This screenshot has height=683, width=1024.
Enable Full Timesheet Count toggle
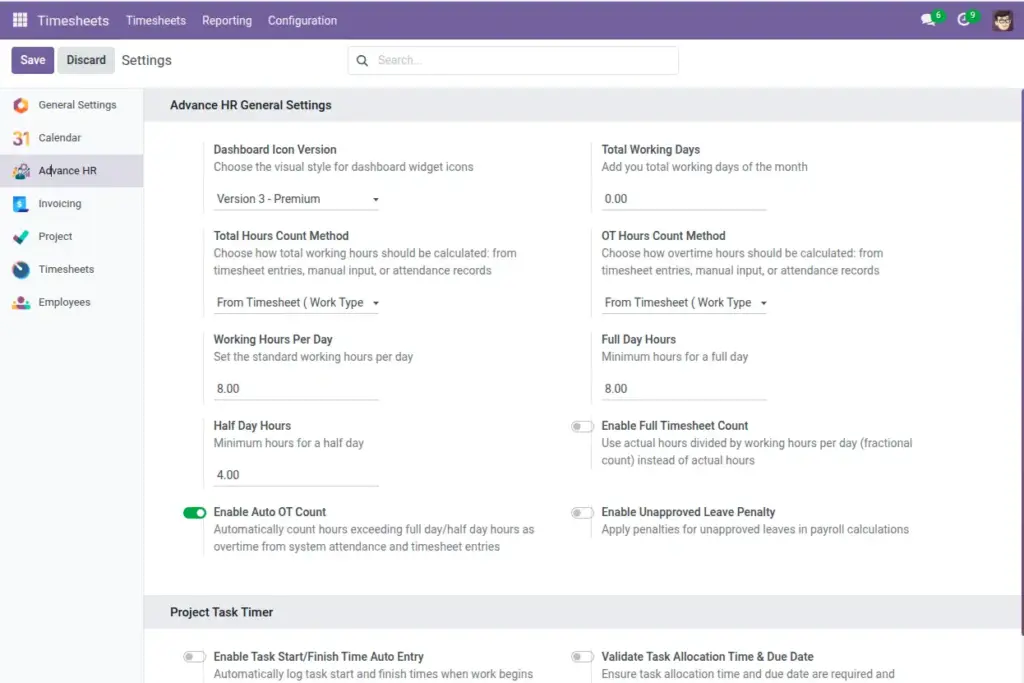pos(582,426)
